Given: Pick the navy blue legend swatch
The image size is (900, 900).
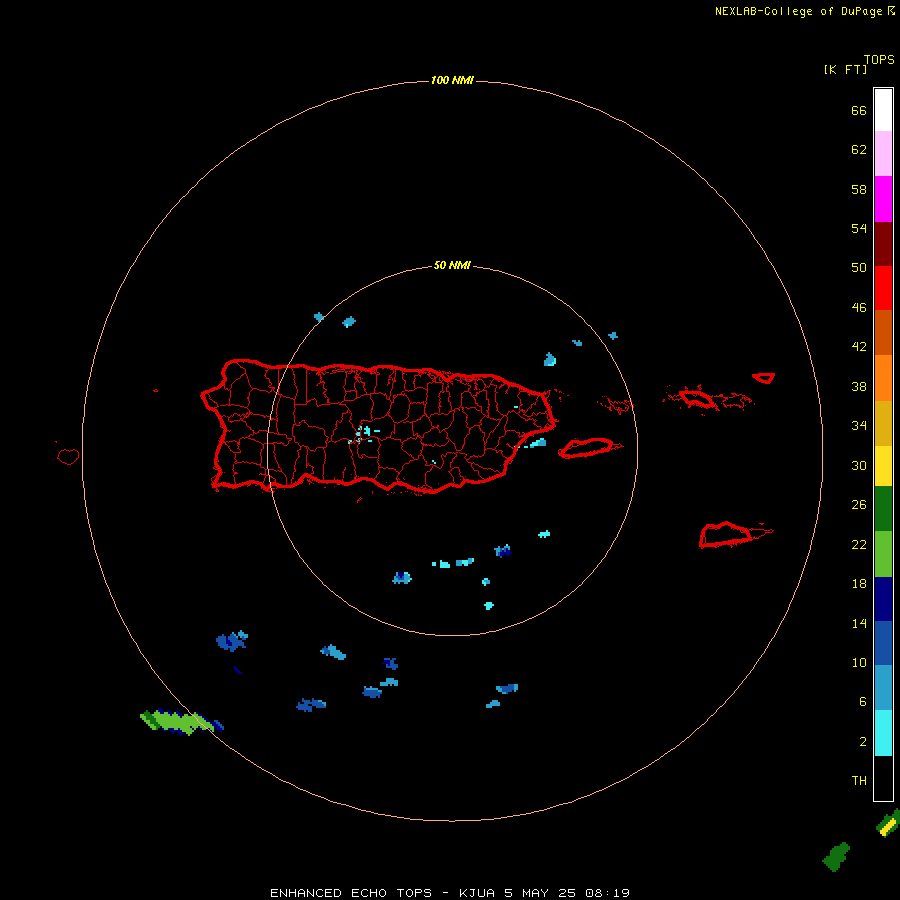Looking at the screenshot, I should point(883,599).
